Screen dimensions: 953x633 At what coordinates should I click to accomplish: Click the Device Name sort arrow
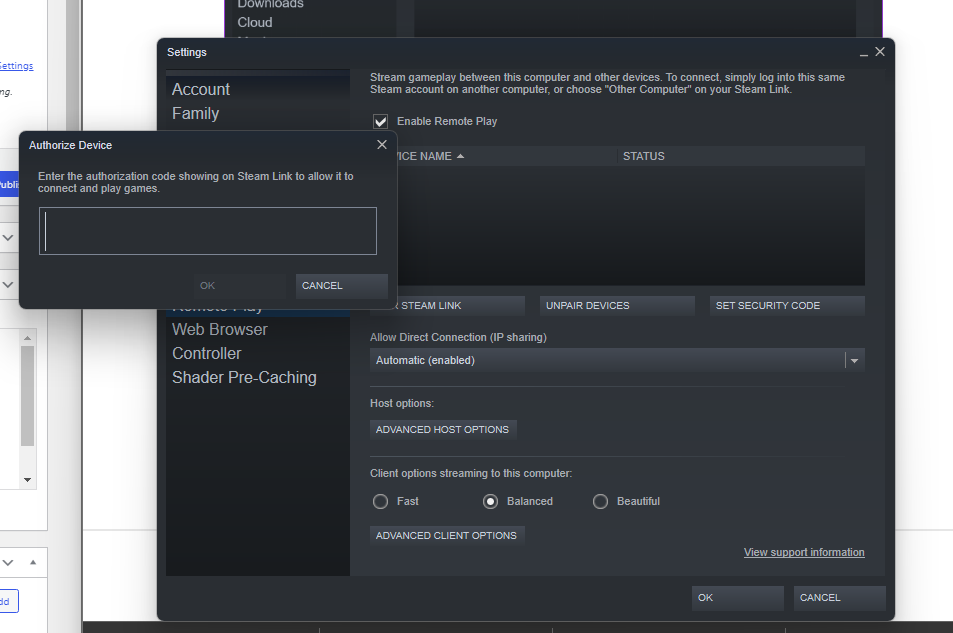(x=461, y=156)
